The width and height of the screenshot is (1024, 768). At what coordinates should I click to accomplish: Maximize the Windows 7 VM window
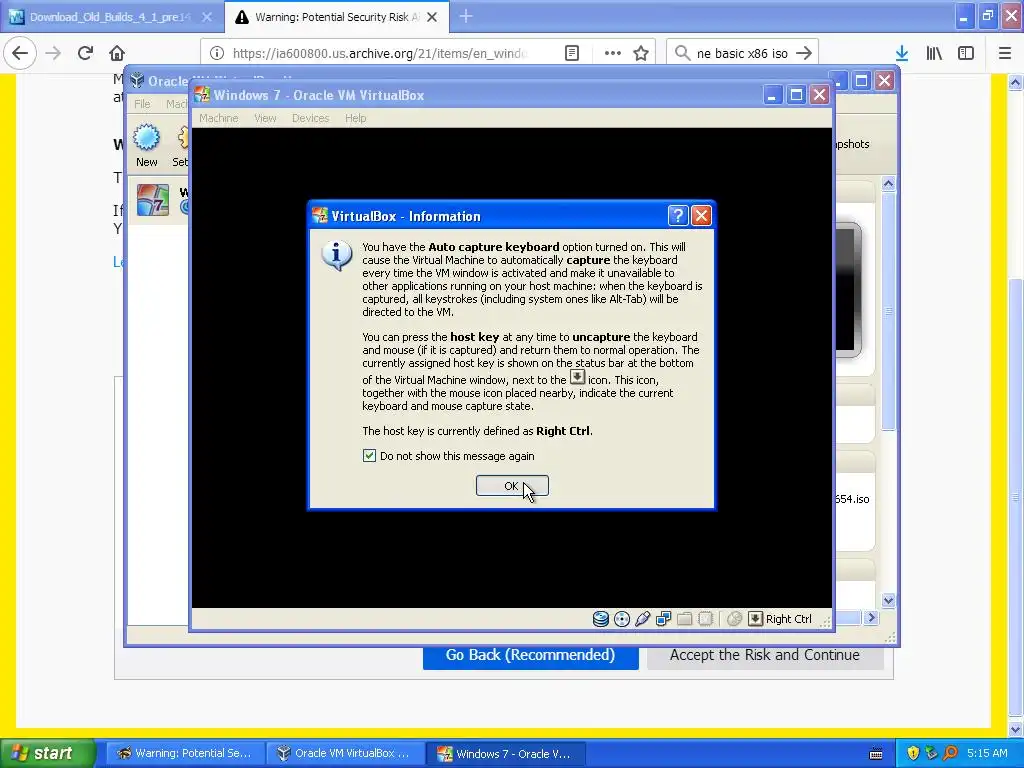[x=796, y=95]
